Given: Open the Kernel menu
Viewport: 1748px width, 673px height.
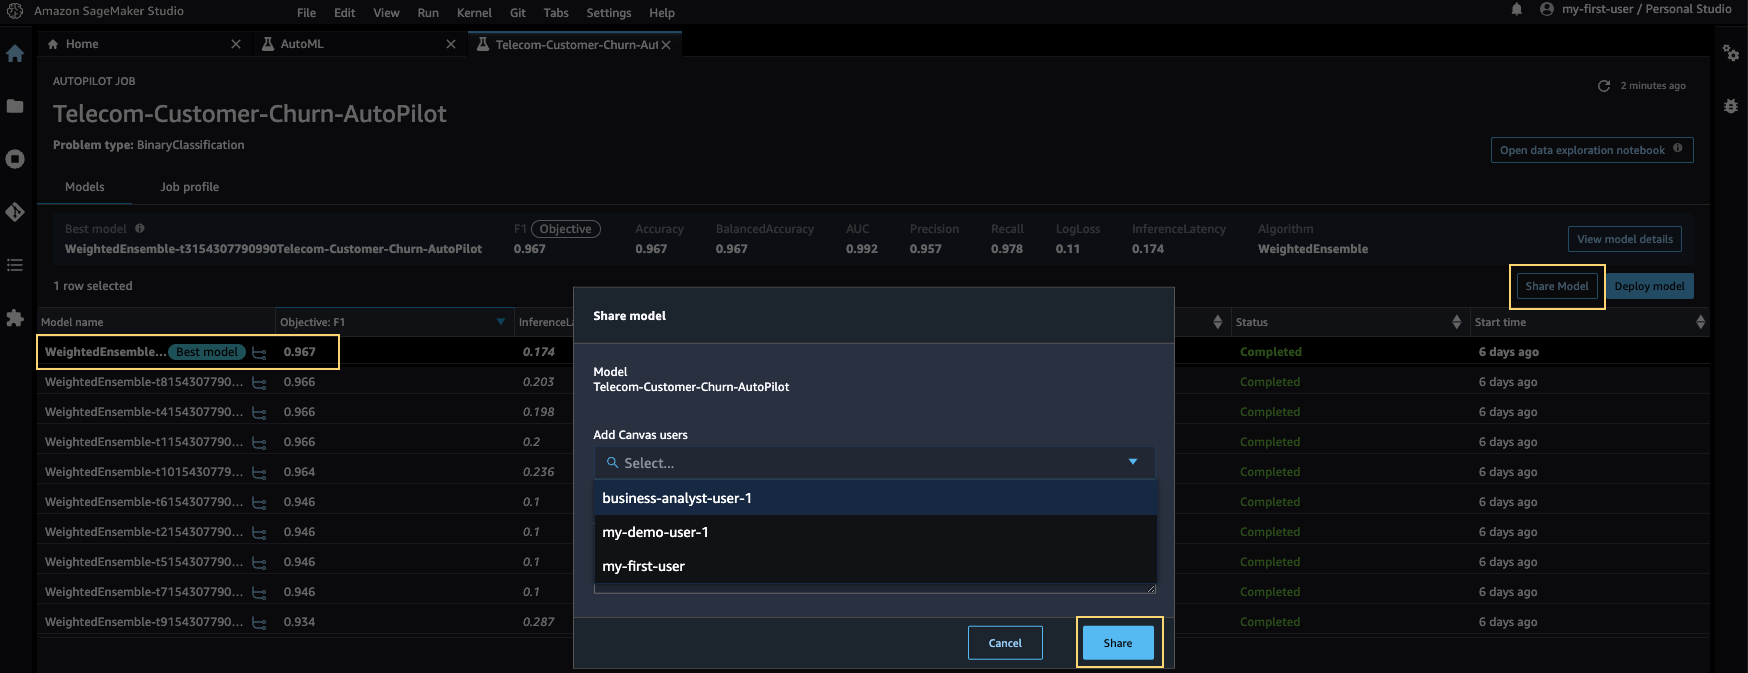Looking at the screenshot, I should coord(474,13).
